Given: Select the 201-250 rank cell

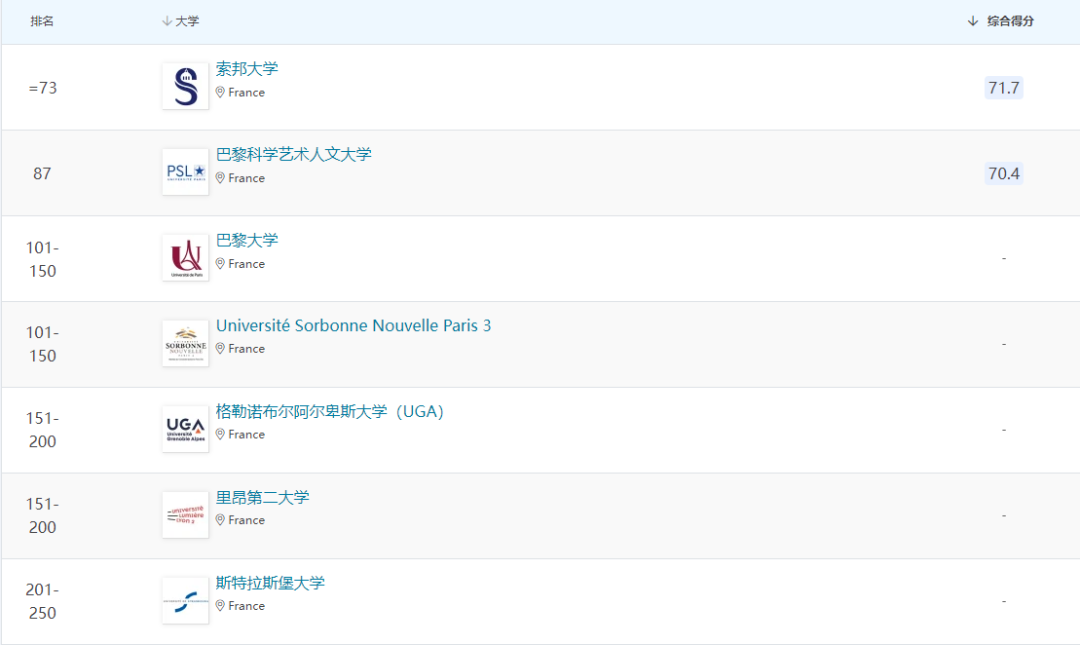Looking at the screenshot, I should [42, 602].
